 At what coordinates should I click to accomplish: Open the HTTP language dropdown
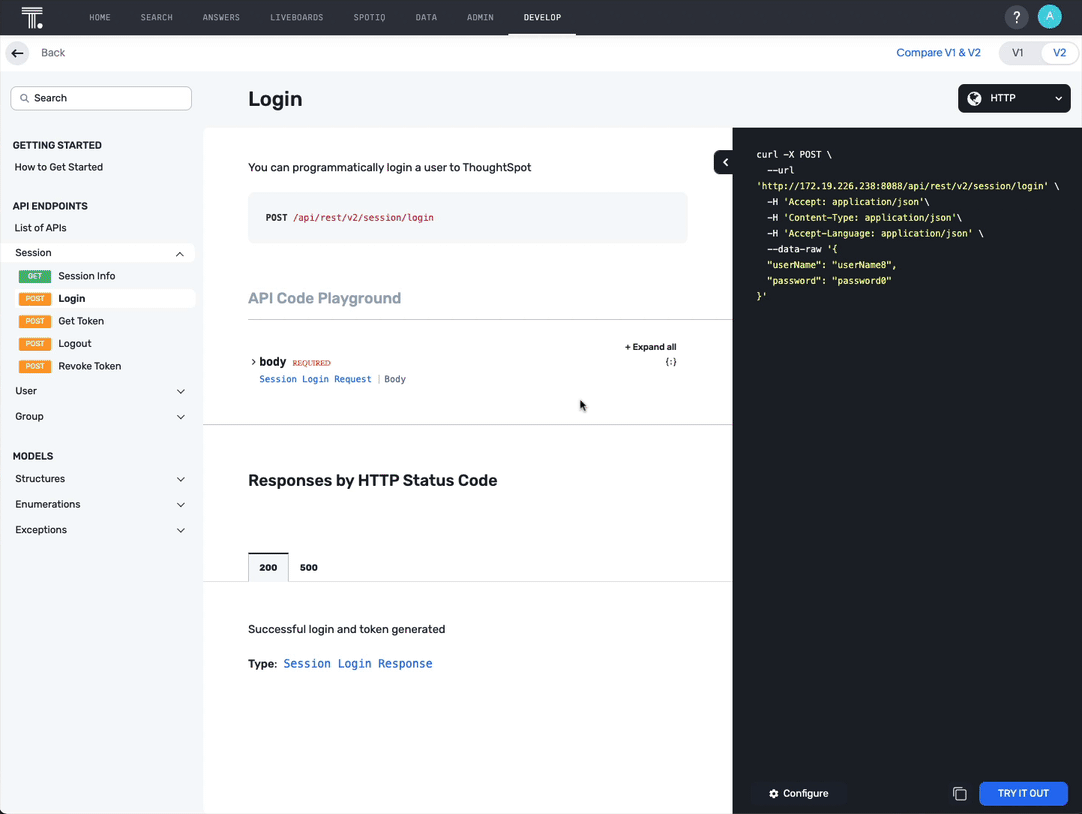click(x=1014, y=99)
